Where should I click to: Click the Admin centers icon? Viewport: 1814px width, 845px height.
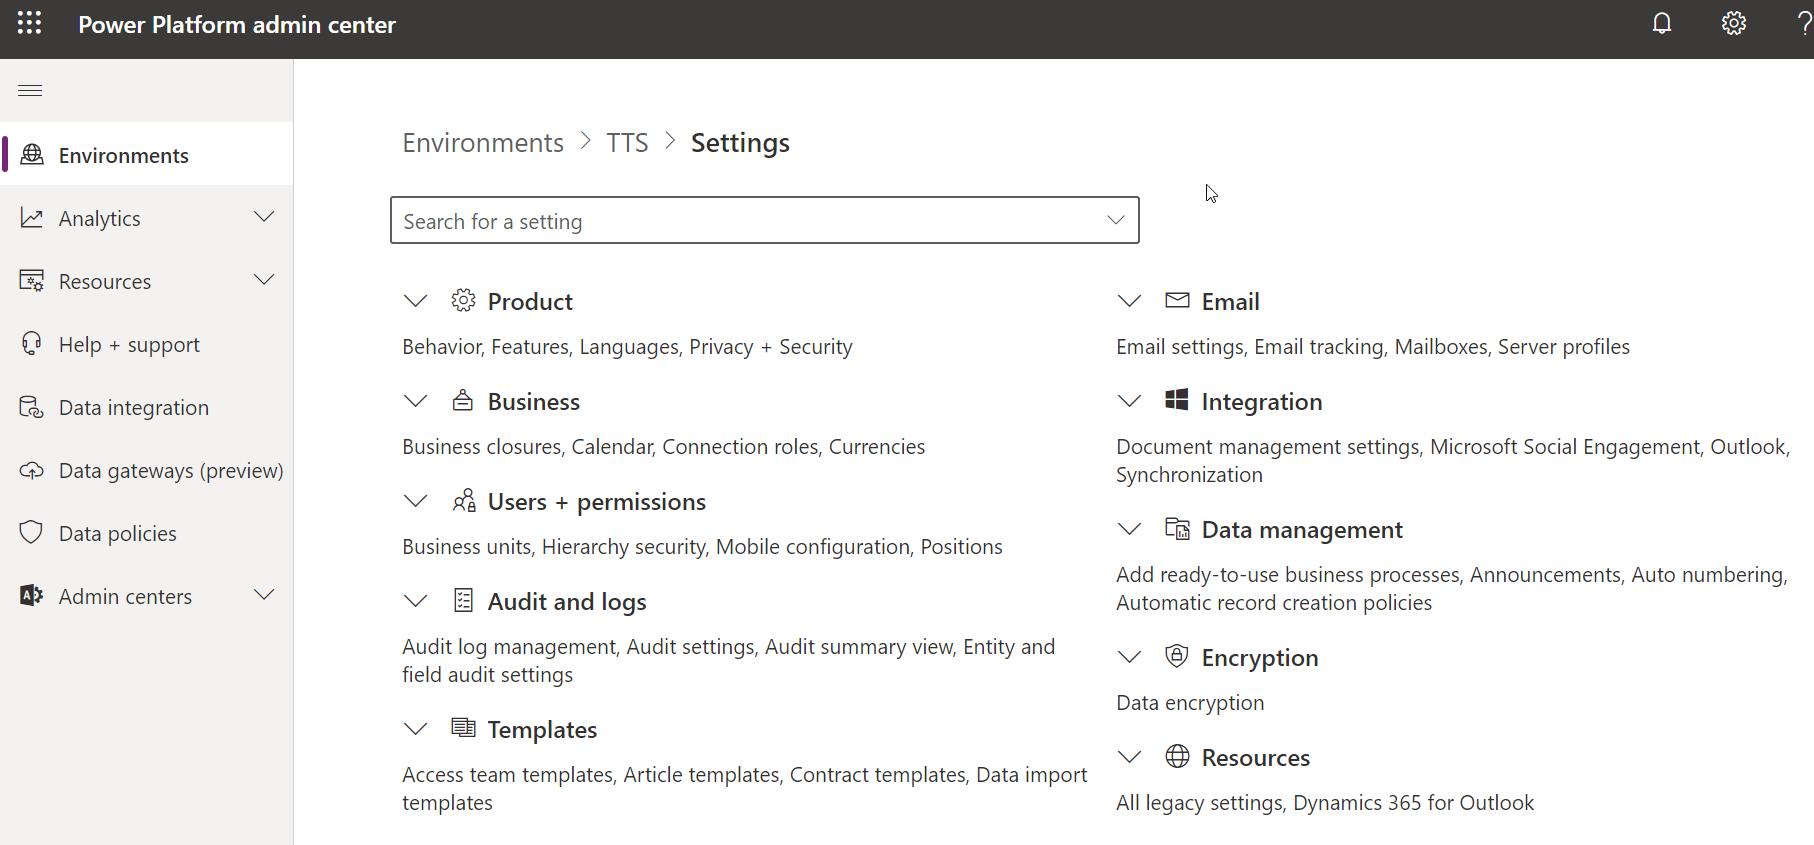32,596
